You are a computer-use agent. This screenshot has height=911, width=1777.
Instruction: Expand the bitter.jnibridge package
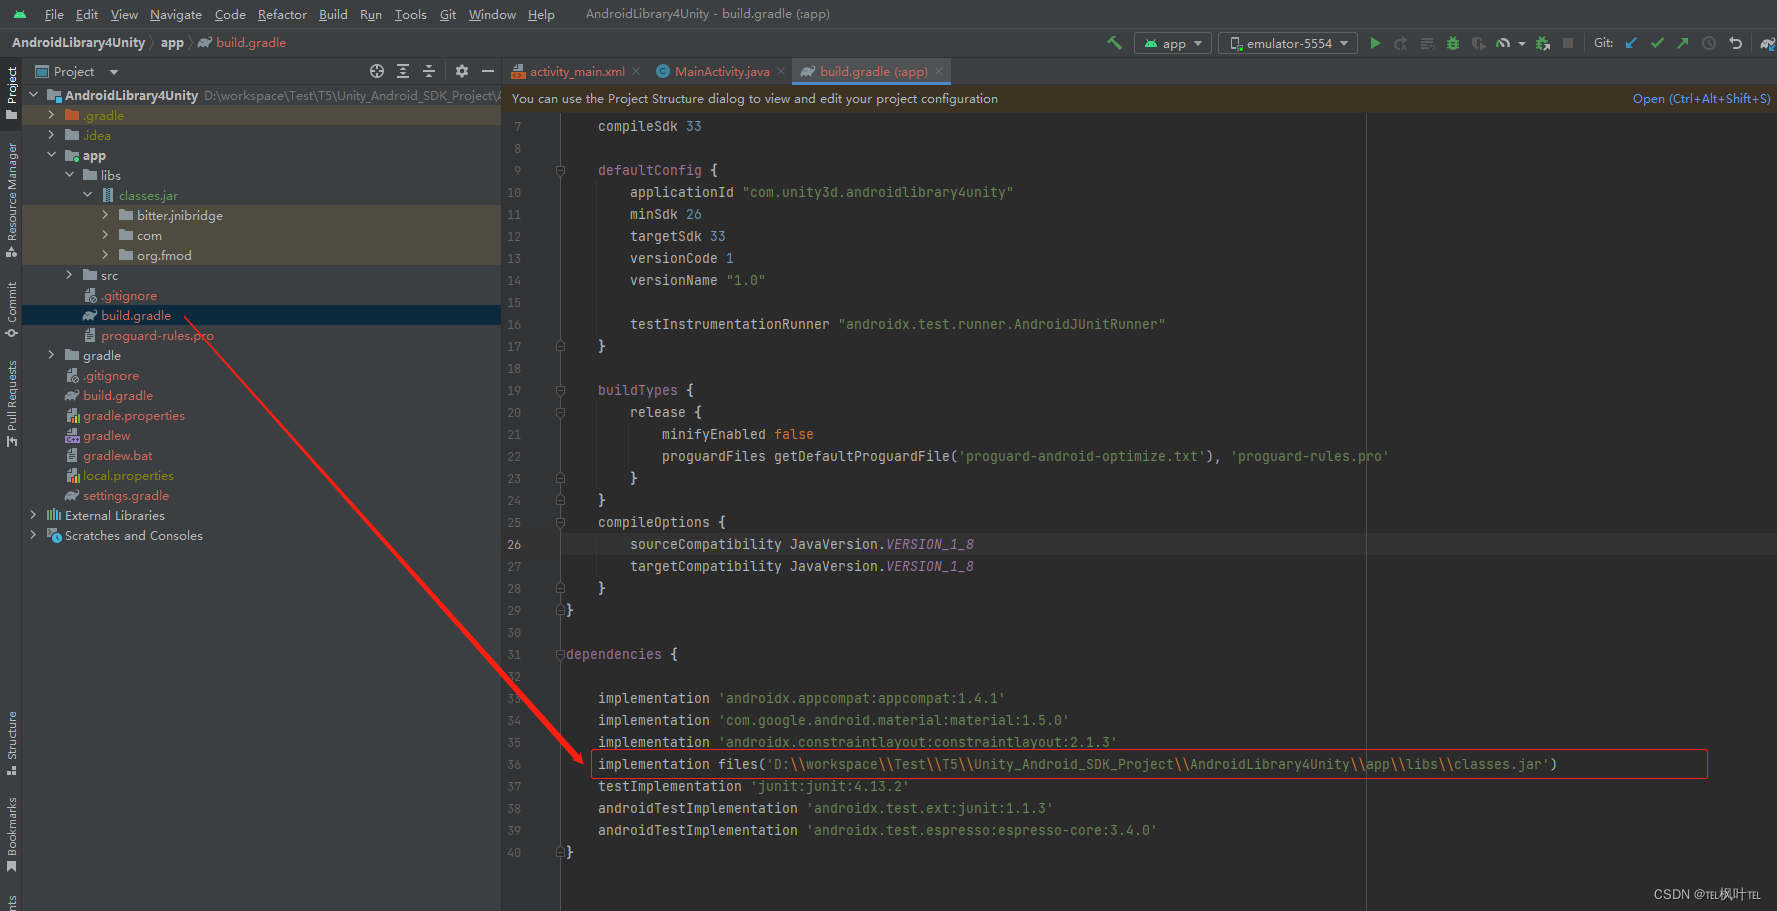pos(106,215)
